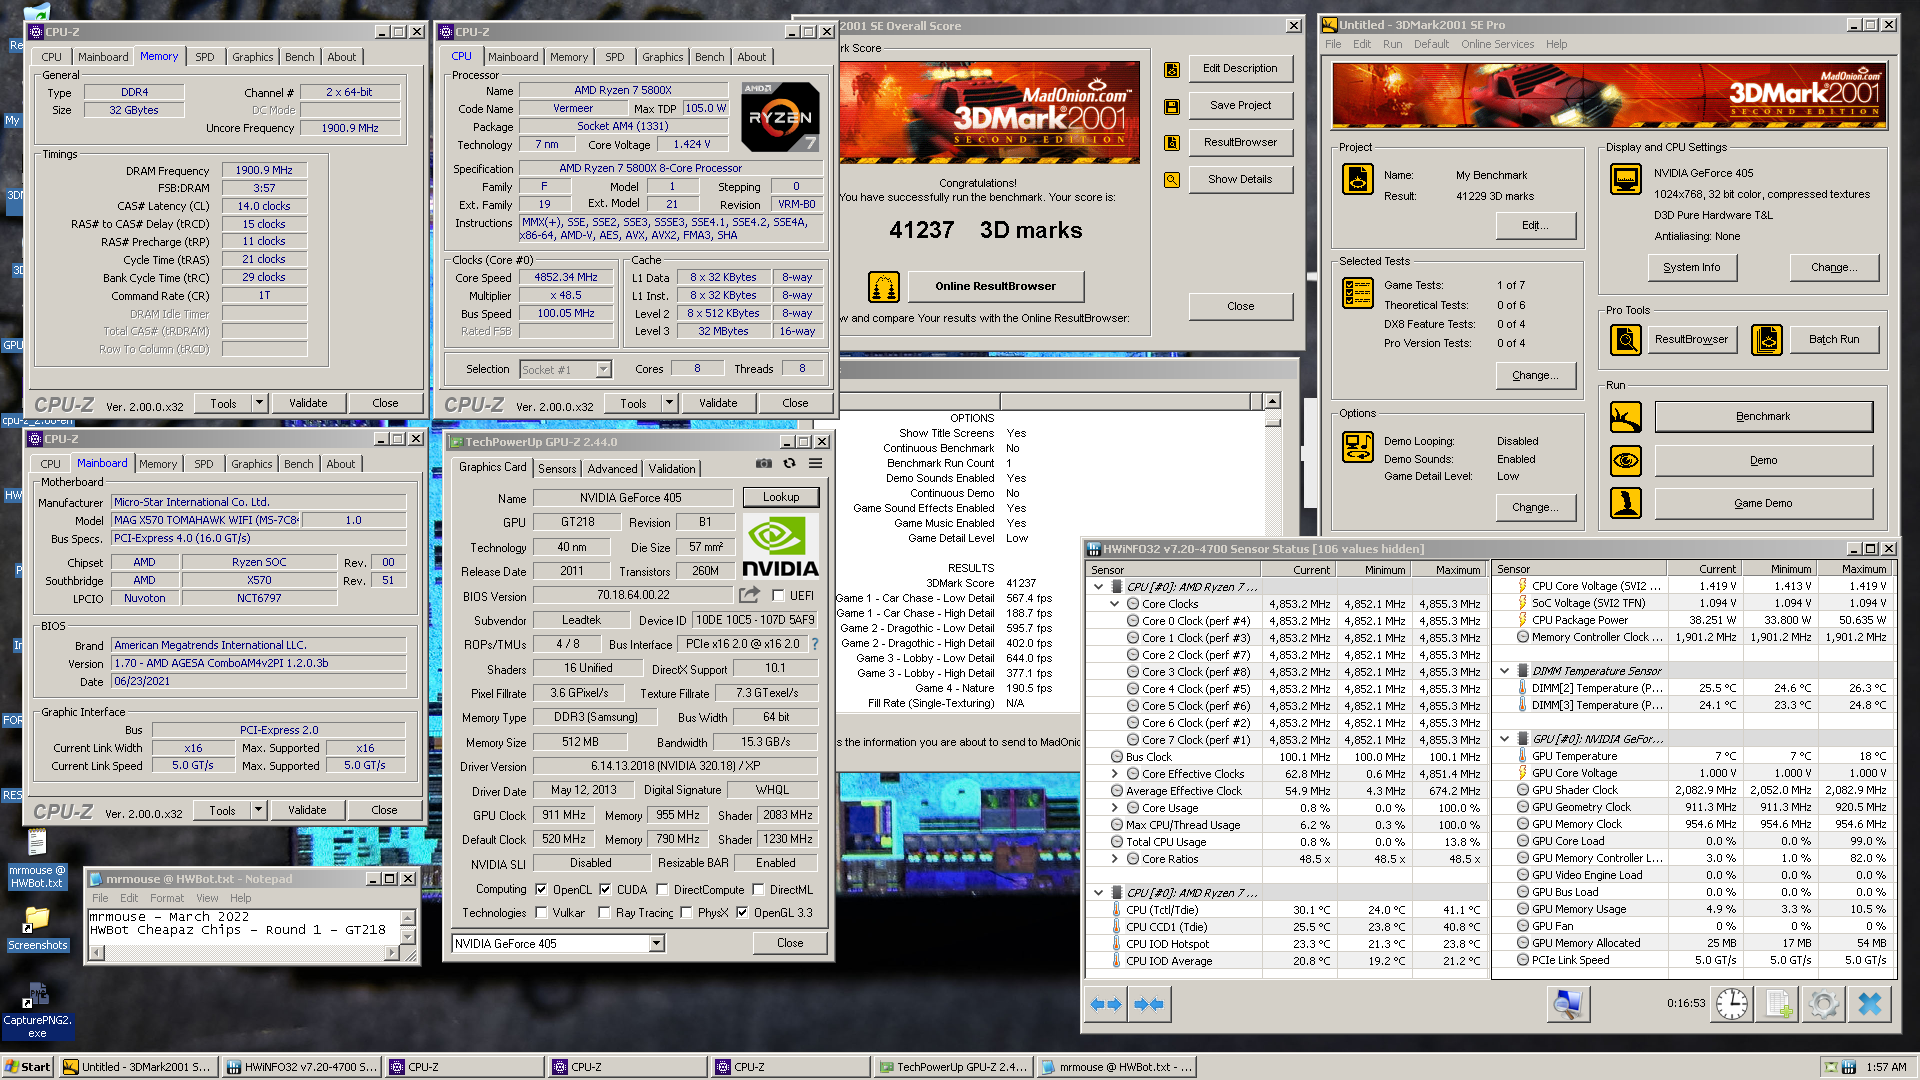Click the Game Demo joystick icon
Image resolution: width=1920 pixels, height=1080 pixels.
pos(1626,503)
